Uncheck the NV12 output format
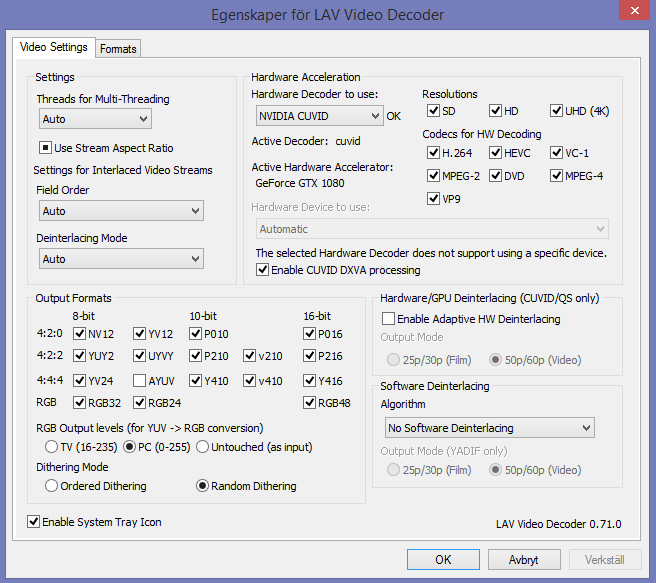The image size is (656, 583). point(79,334)
